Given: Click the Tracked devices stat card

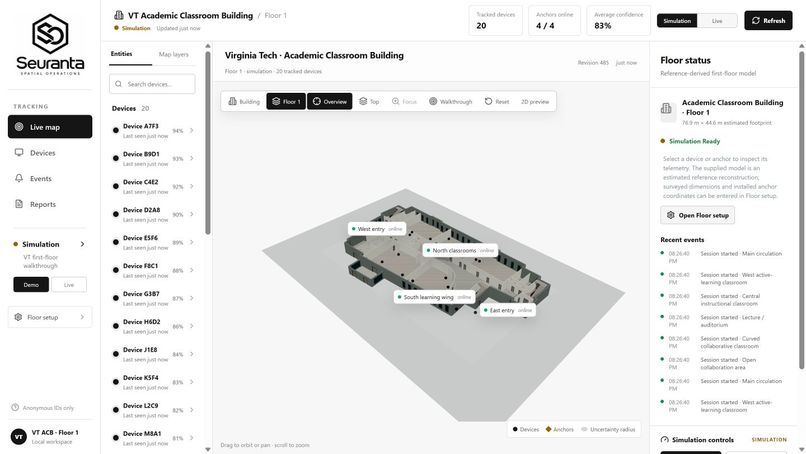Looking at the screenshot, I should coord(496,21).
